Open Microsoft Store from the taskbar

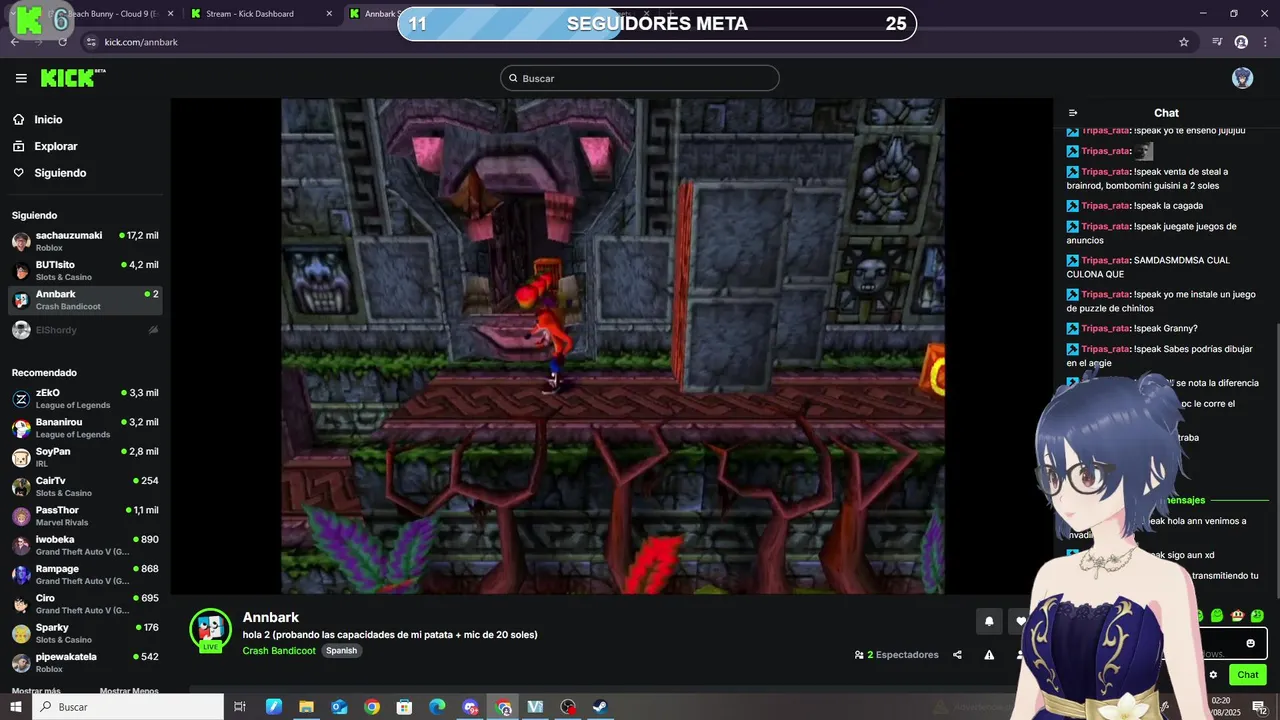click(x=404, y=707)
